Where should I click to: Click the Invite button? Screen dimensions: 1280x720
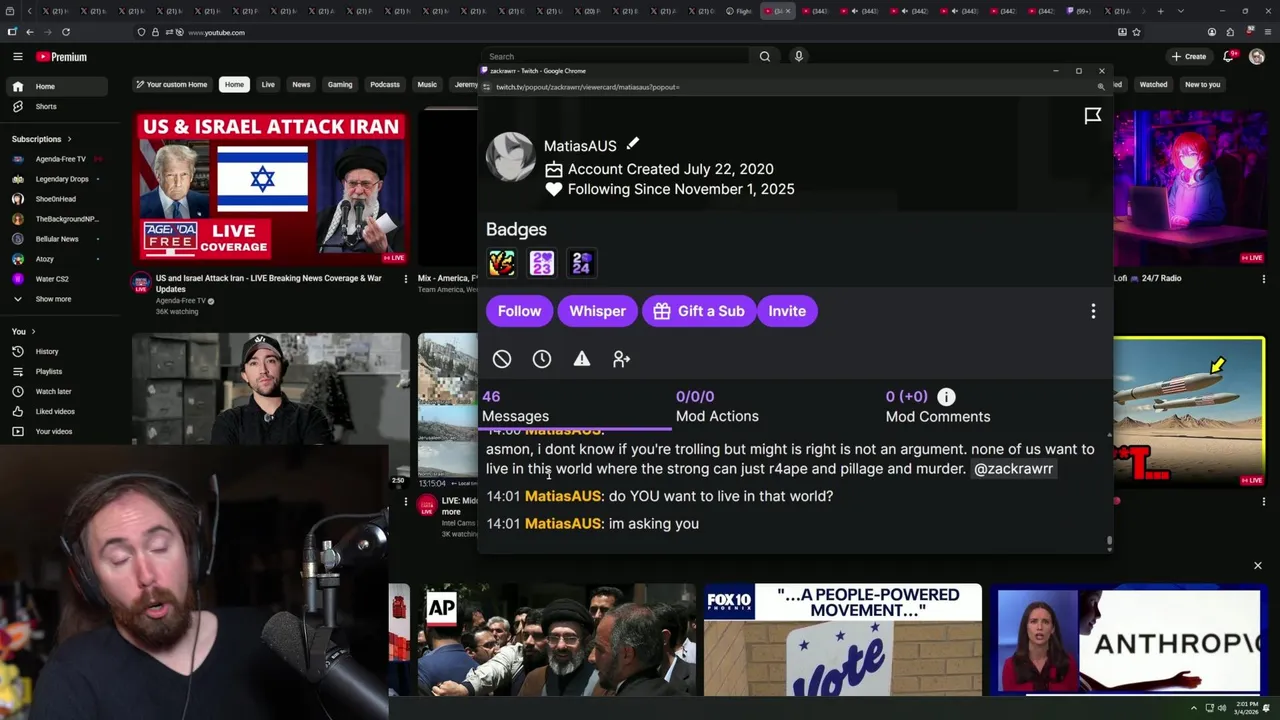click(x=787, y=311)
